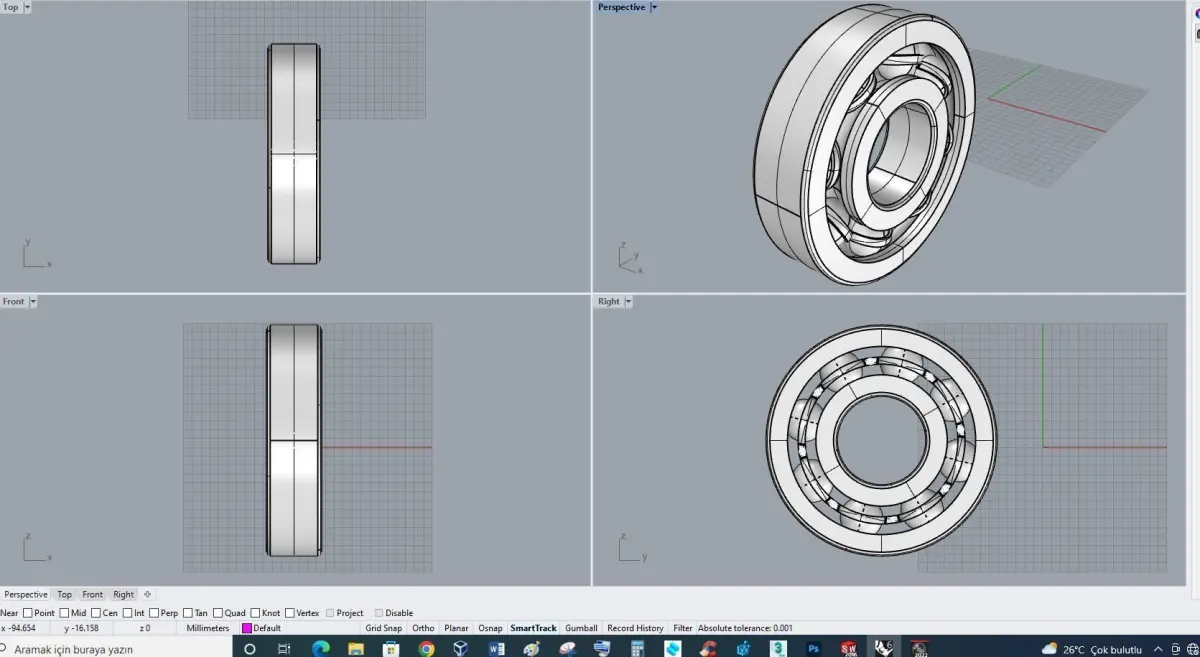Open the Default layer selector in status bar

tap(300, 628)
